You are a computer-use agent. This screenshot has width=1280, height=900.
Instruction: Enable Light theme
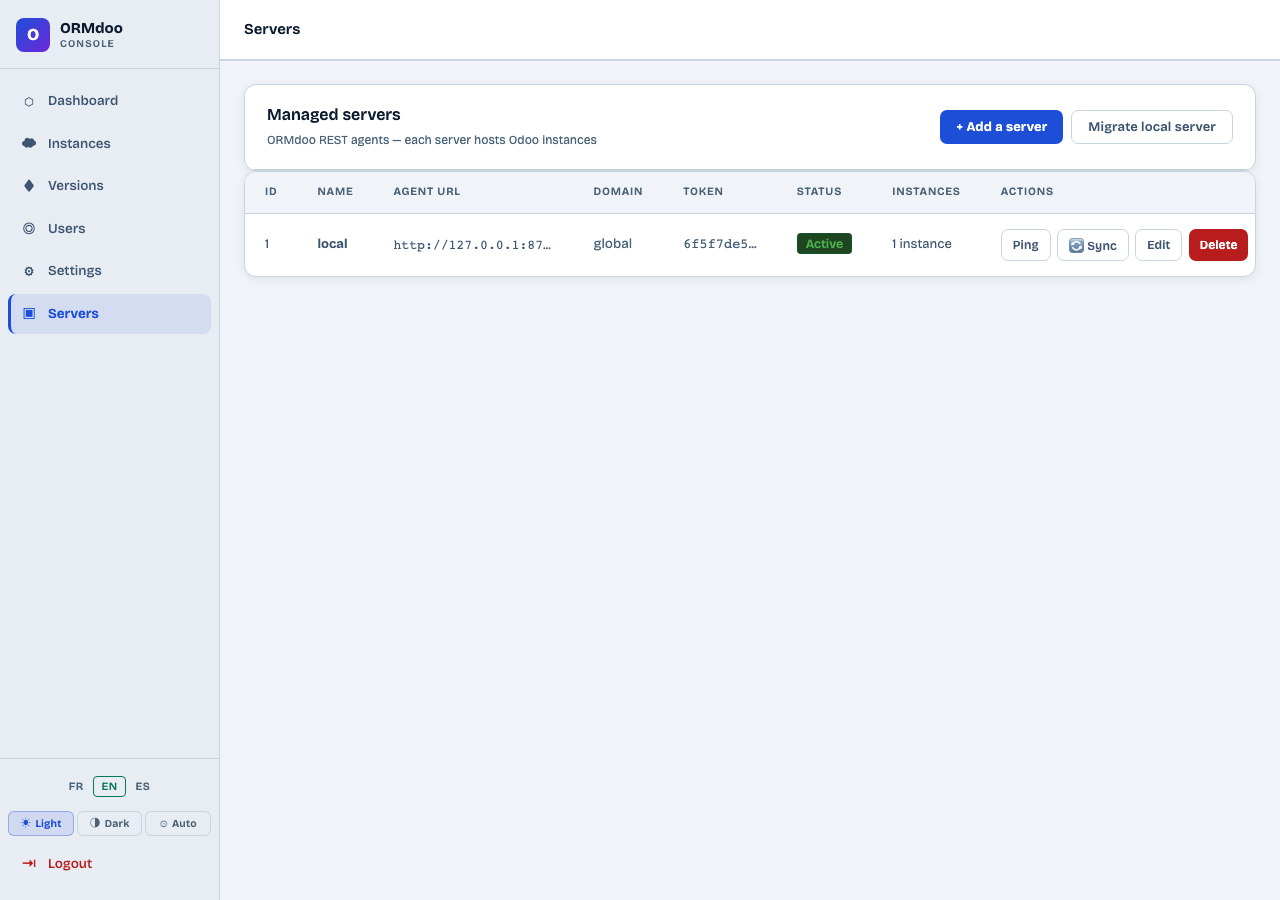[41, 823]
